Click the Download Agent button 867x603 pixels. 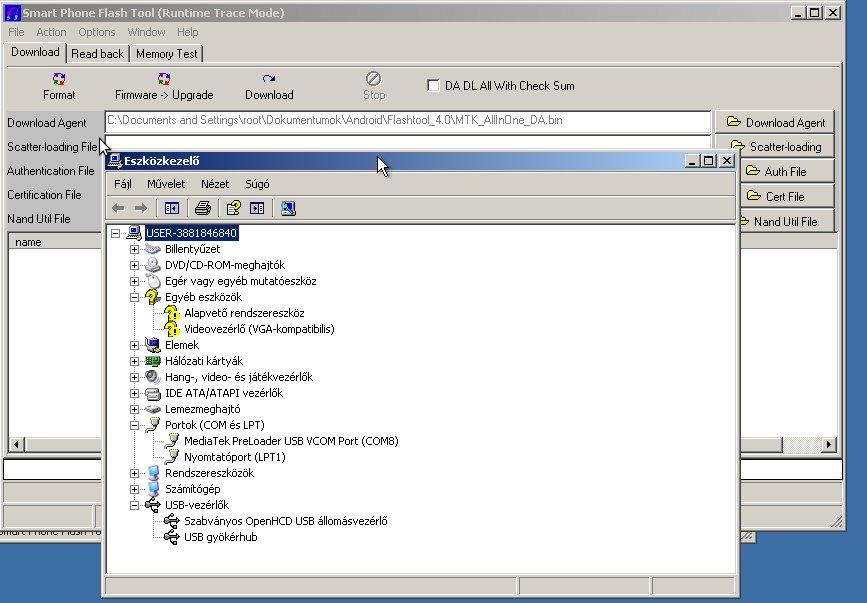tap(775, 122)
